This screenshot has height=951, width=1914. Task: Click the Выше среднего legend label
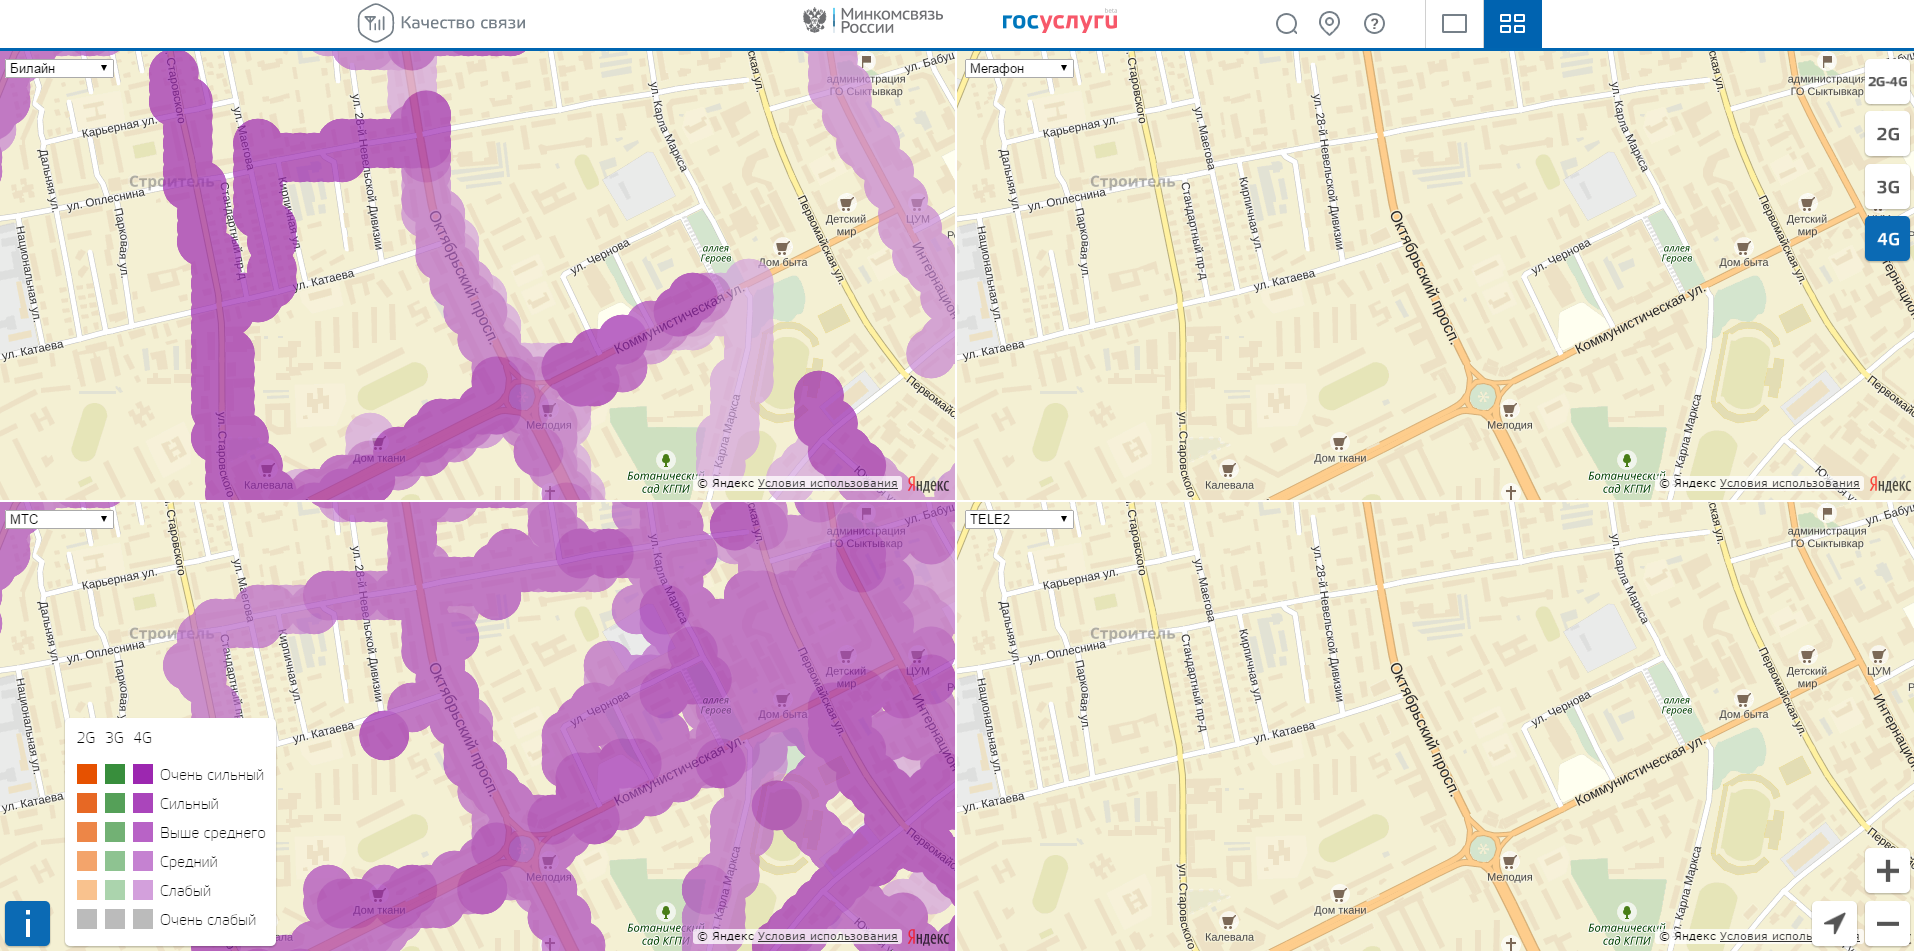213,833
